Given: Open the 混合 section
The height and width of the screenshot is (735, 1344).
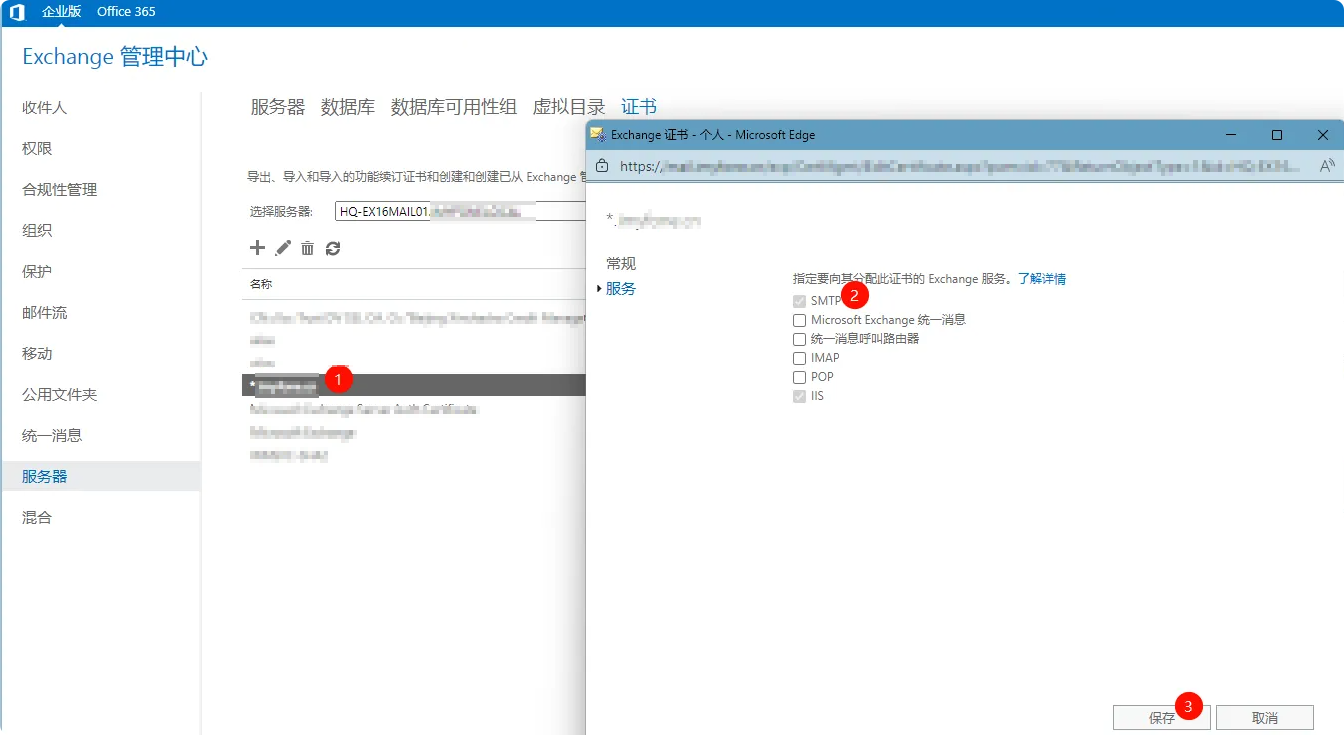Looking at the screenshot, I should (37, 517).
